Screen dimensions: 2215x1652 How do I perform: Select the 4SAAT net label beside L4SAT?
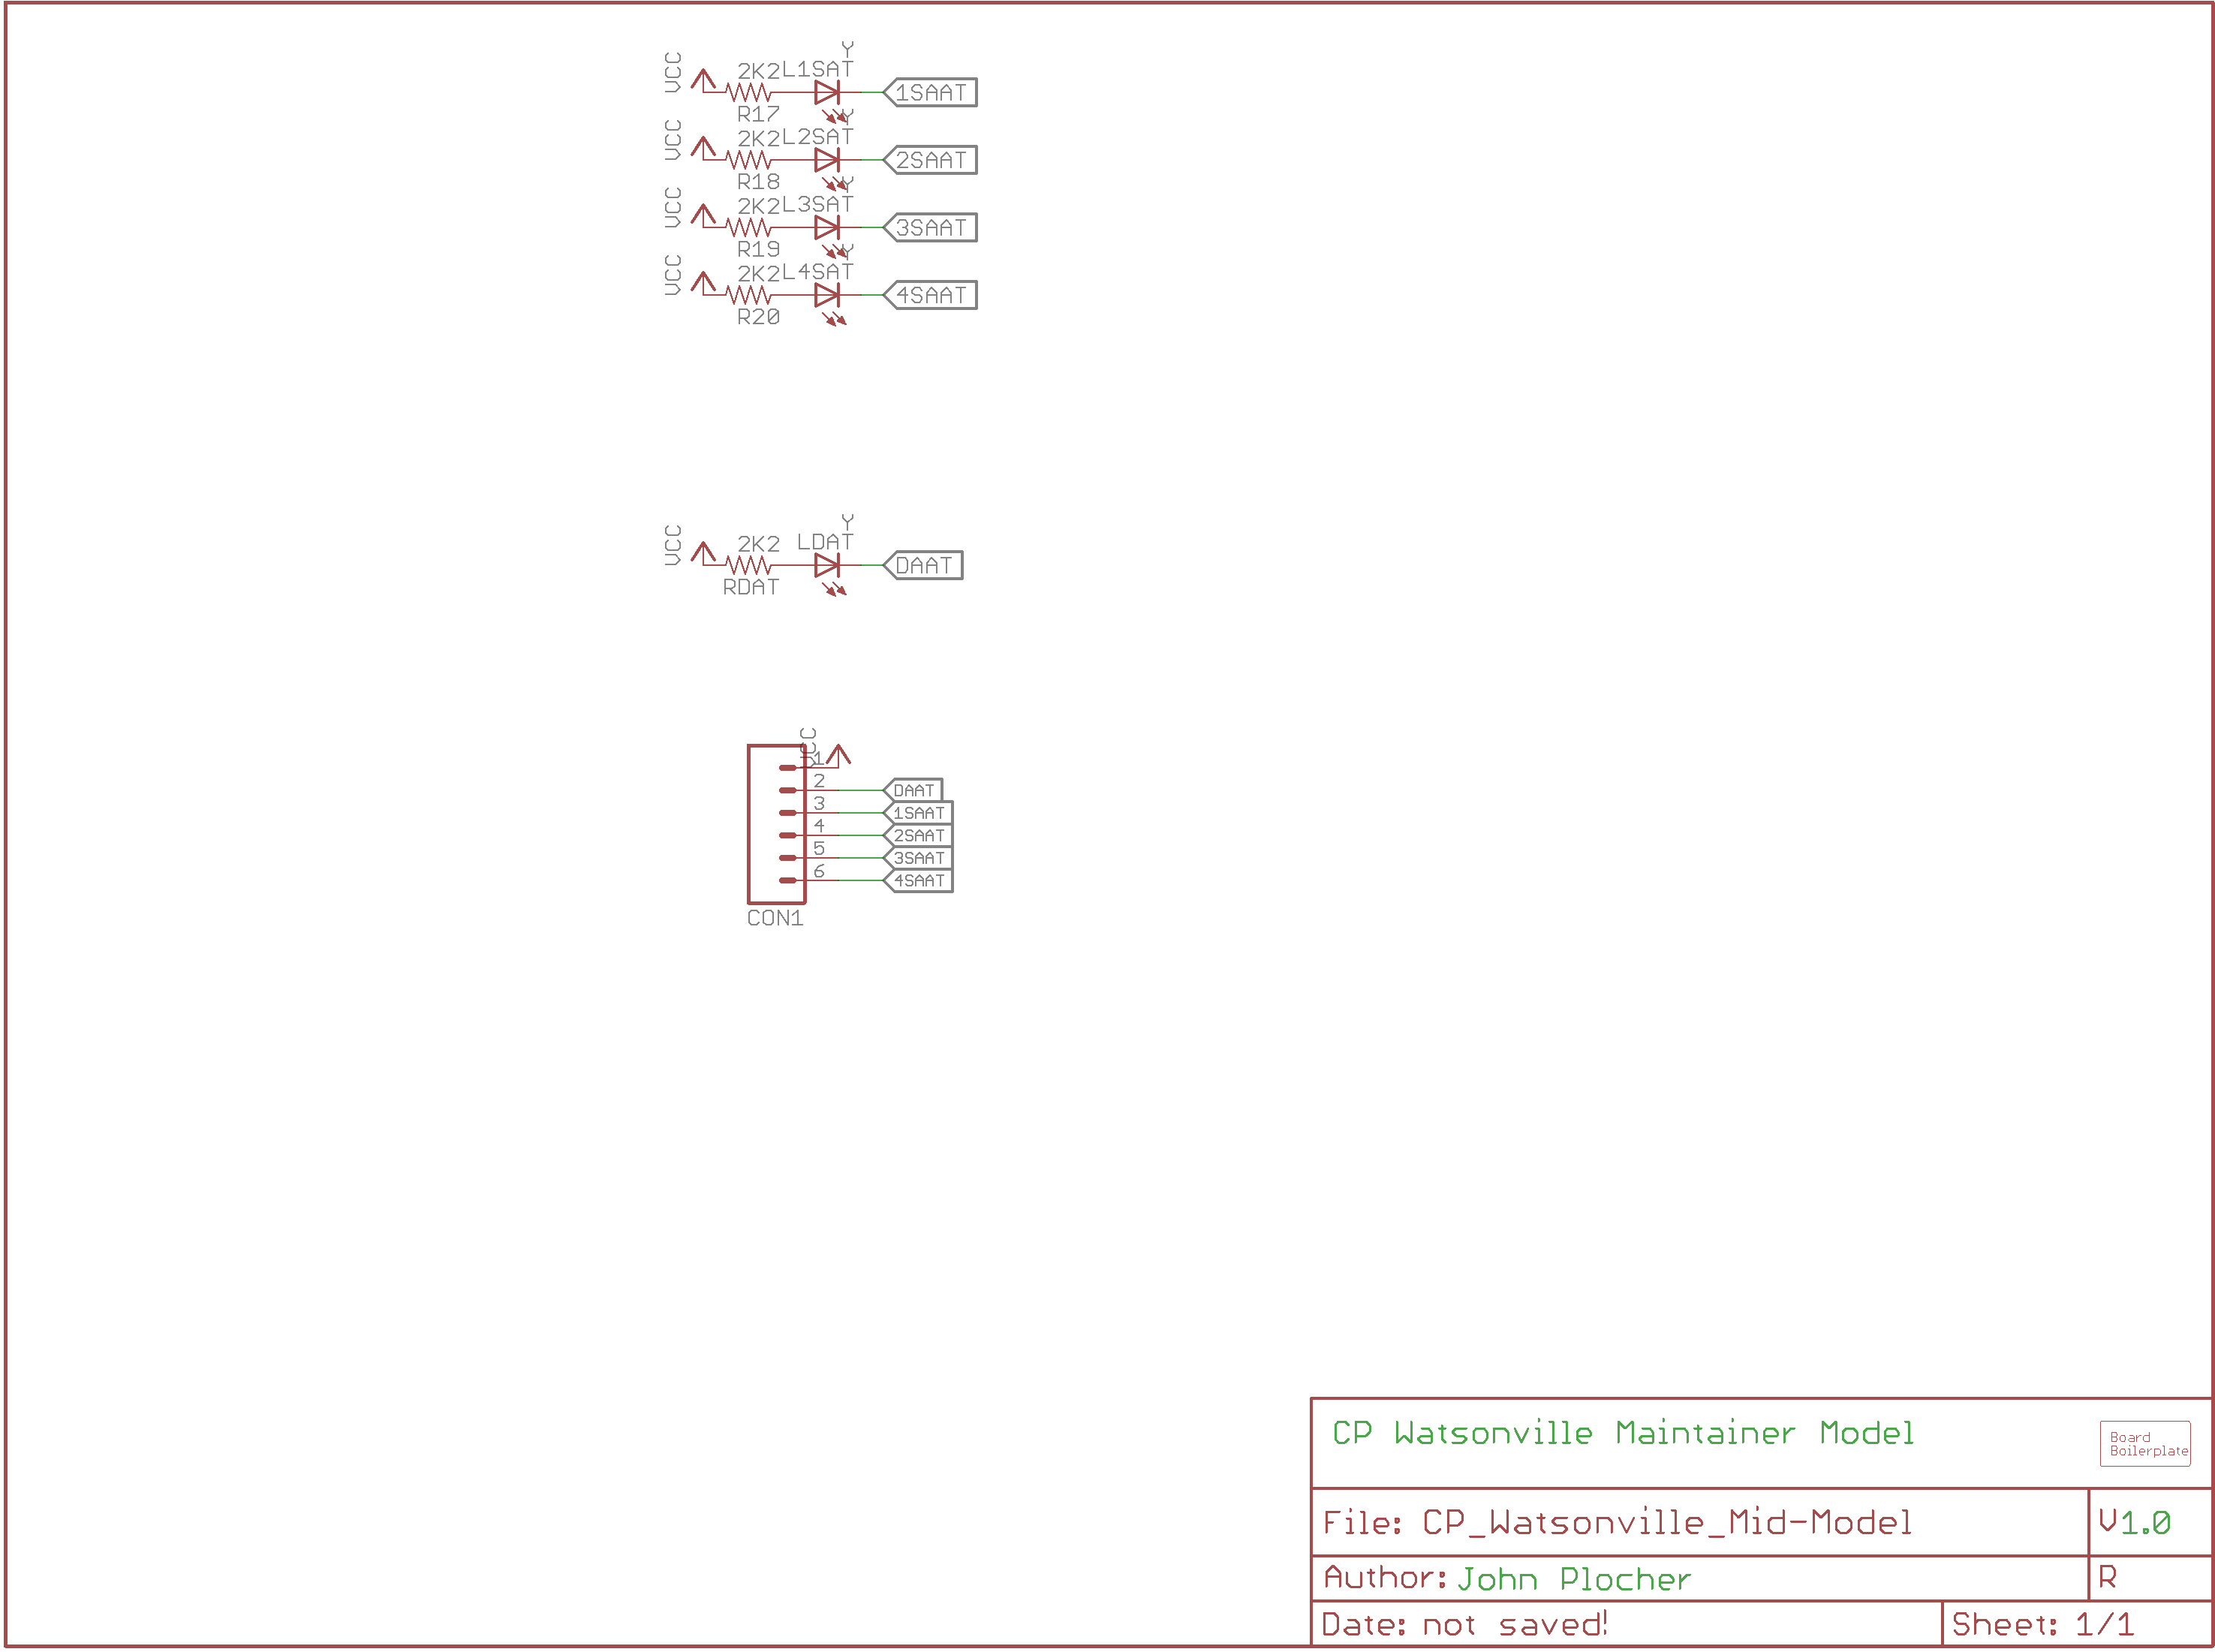tap(931, 295)
